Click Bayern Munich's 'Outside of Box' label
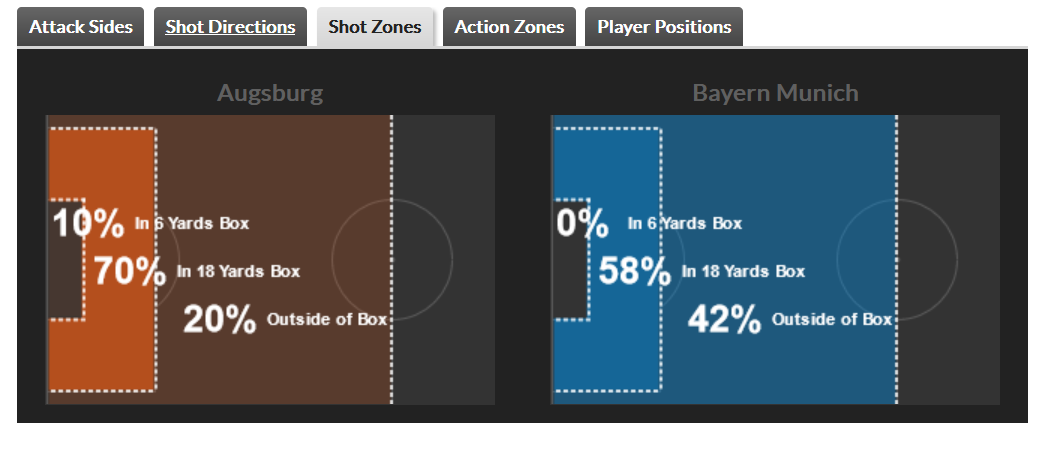The height and width of the screenshot is (459, 1047). pyautogui.click(x=831, y=320)
